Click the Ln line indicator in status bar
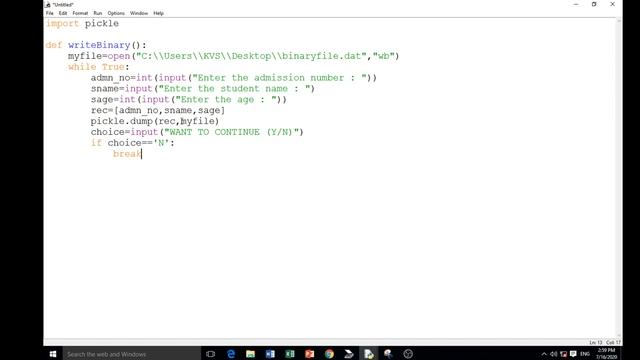This screenshot has width=640, height=360. pos(596,342)
